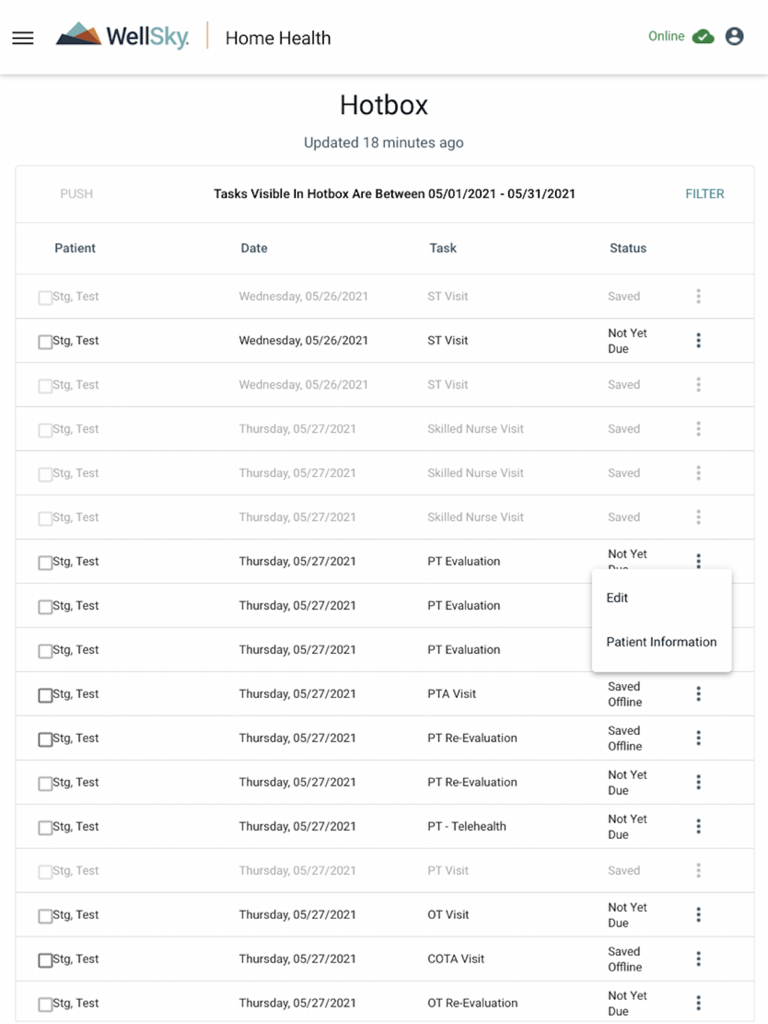
Task: Open the kebab menu on the first PT Re-Evaluation row
Action: pos(698,737)
